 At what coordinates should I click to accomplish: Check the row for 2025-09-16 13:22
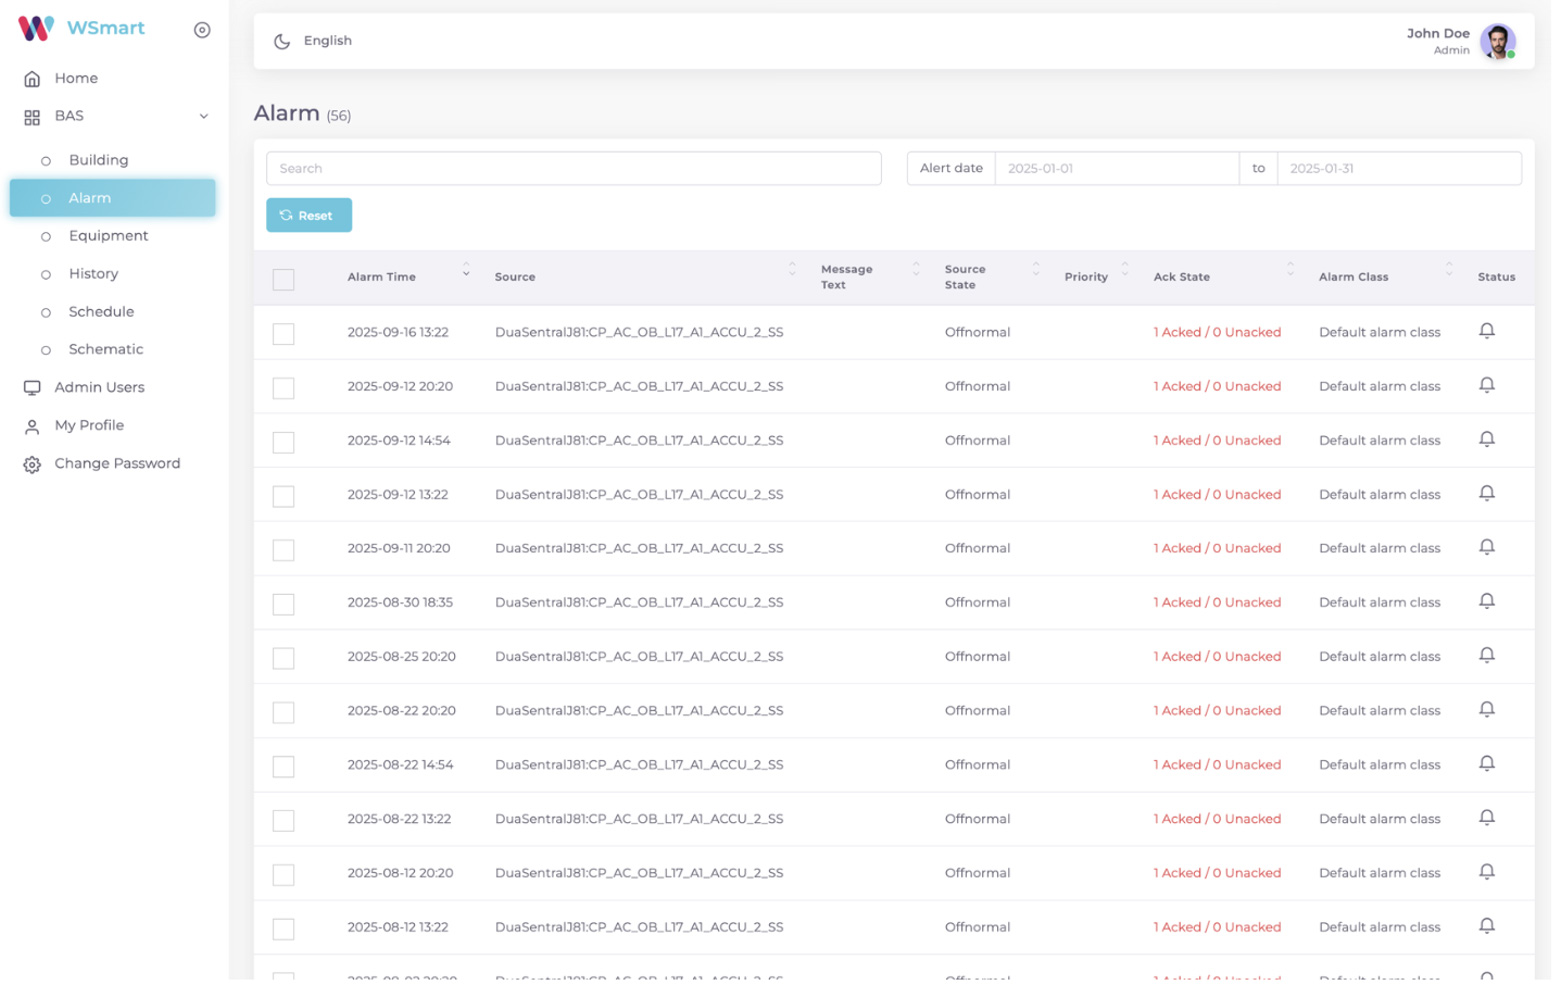(284, 333)
